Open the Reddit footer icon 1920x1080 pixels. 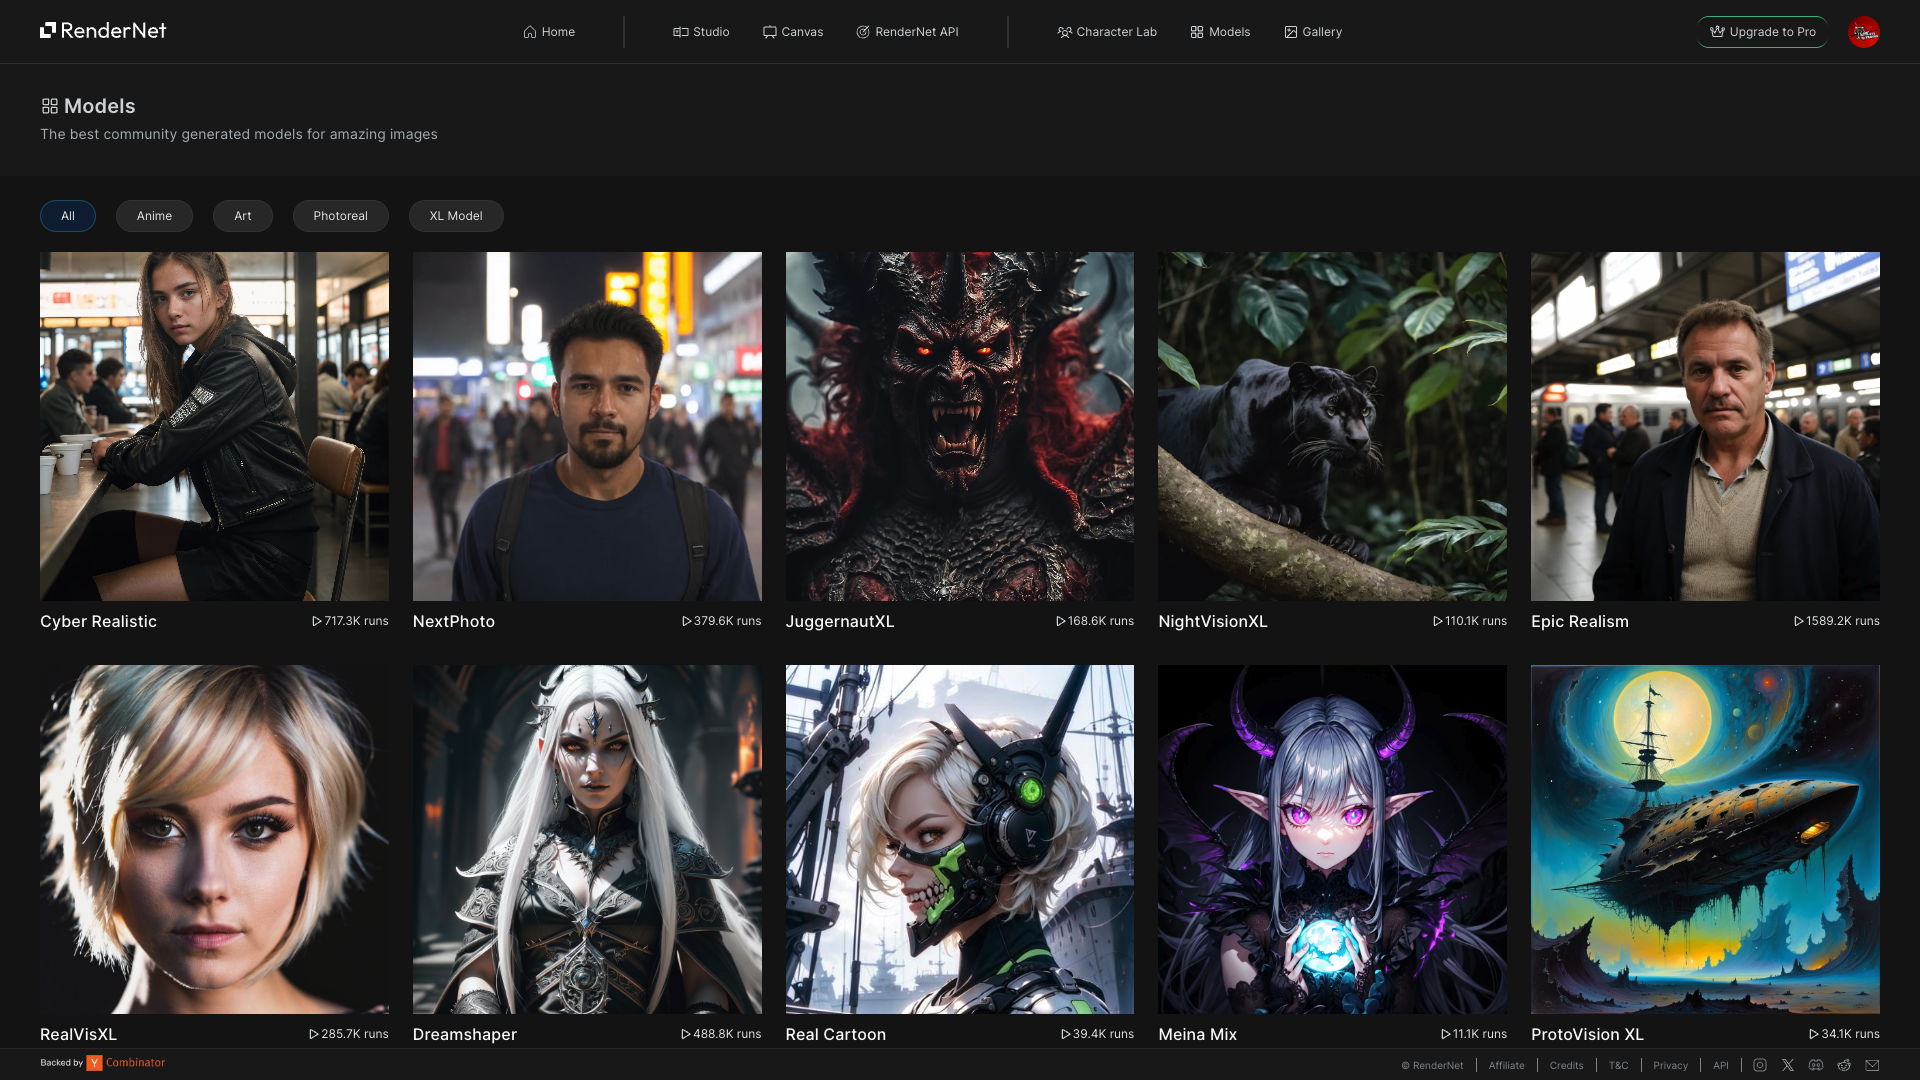[x=1844, y=1065]
